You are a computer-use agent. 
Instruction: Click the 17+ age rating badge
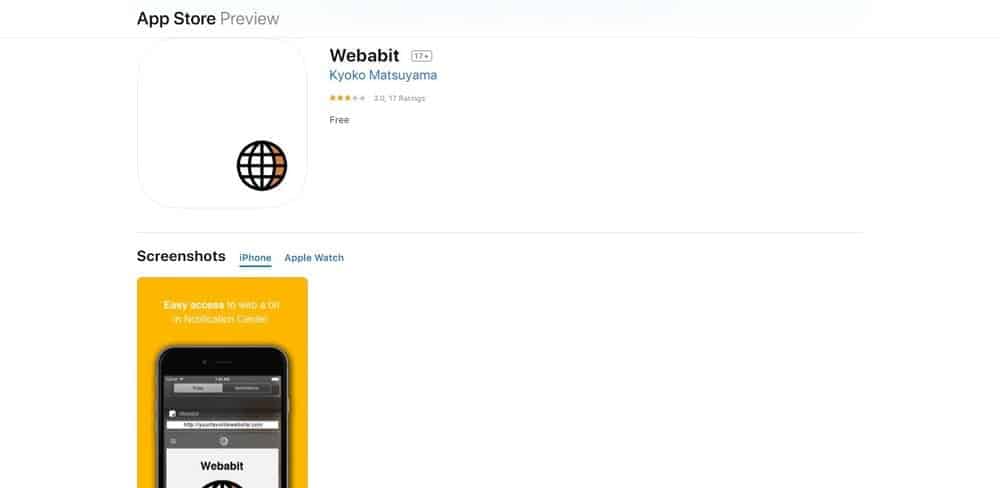coord(422,56)
